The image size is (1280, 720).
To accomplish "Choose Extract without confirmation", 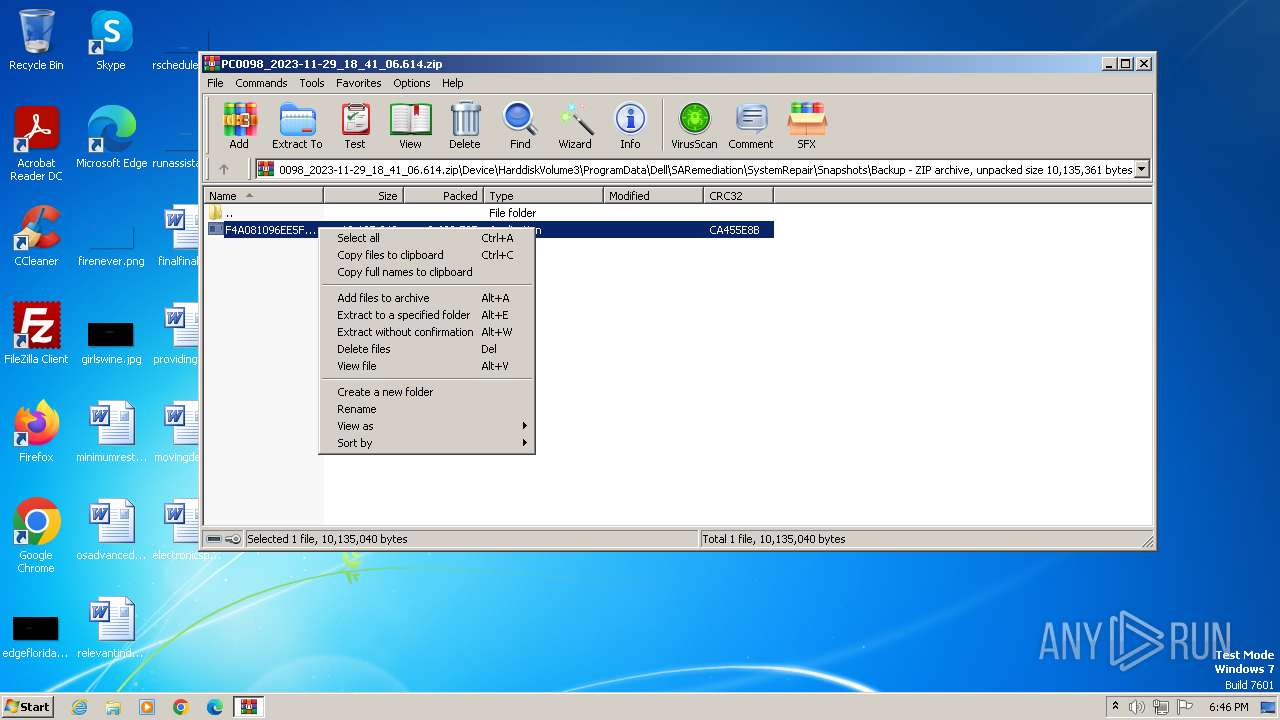I will 427,332.
